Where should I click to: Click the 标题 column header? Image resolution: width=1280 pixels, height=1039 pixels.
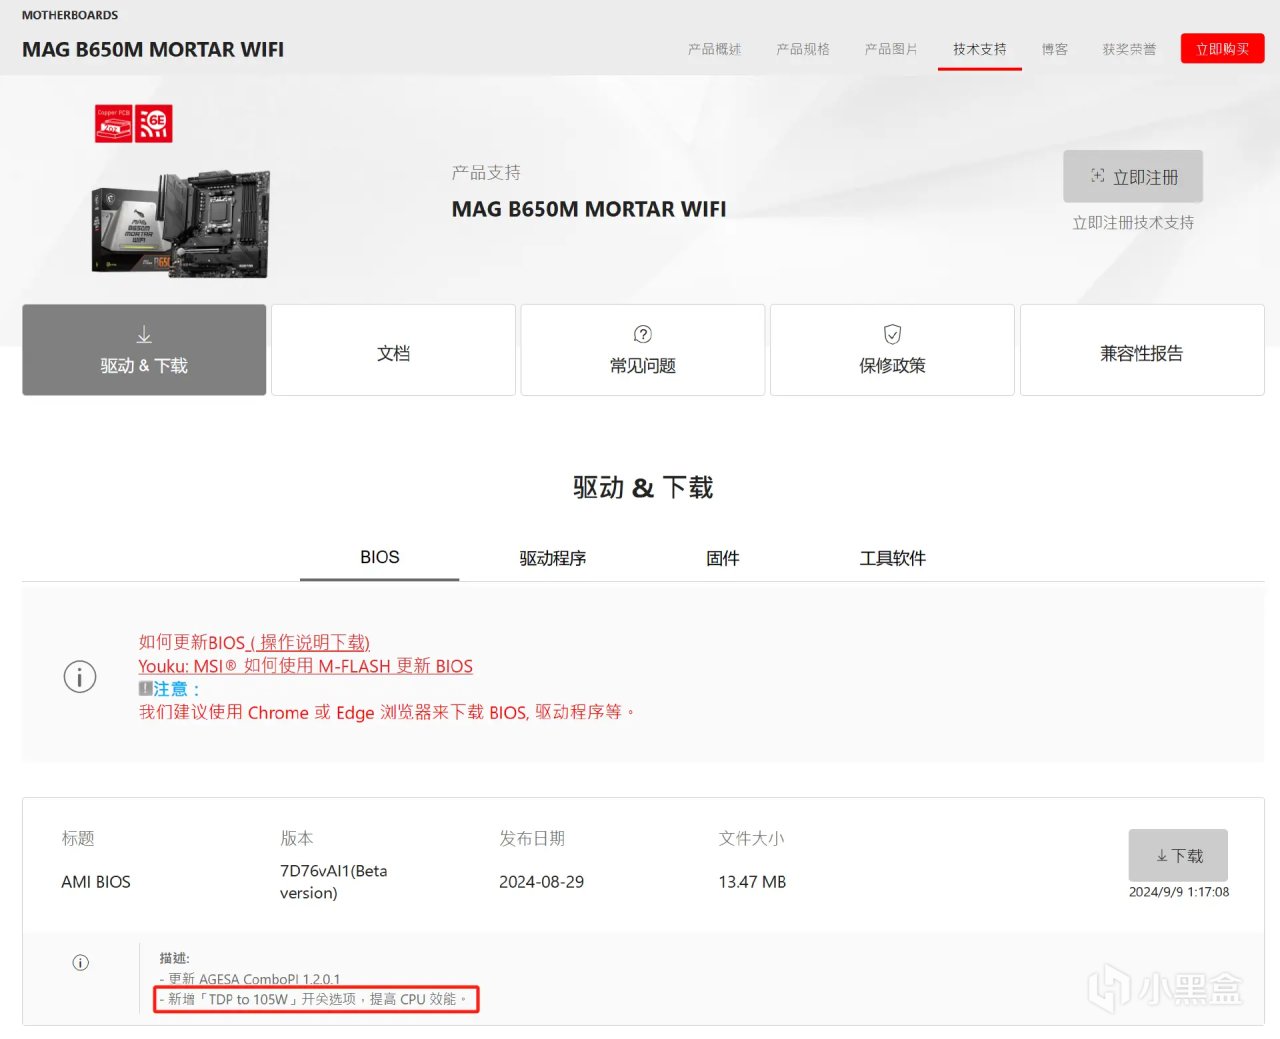pos(78,838)
